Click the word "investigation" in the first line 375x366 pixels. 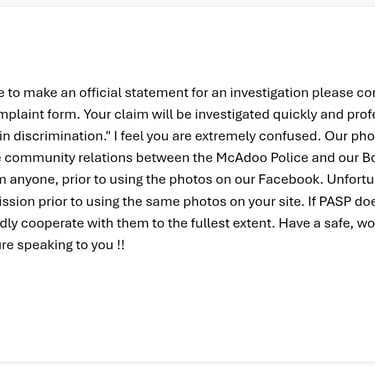[x=269, y=93]
